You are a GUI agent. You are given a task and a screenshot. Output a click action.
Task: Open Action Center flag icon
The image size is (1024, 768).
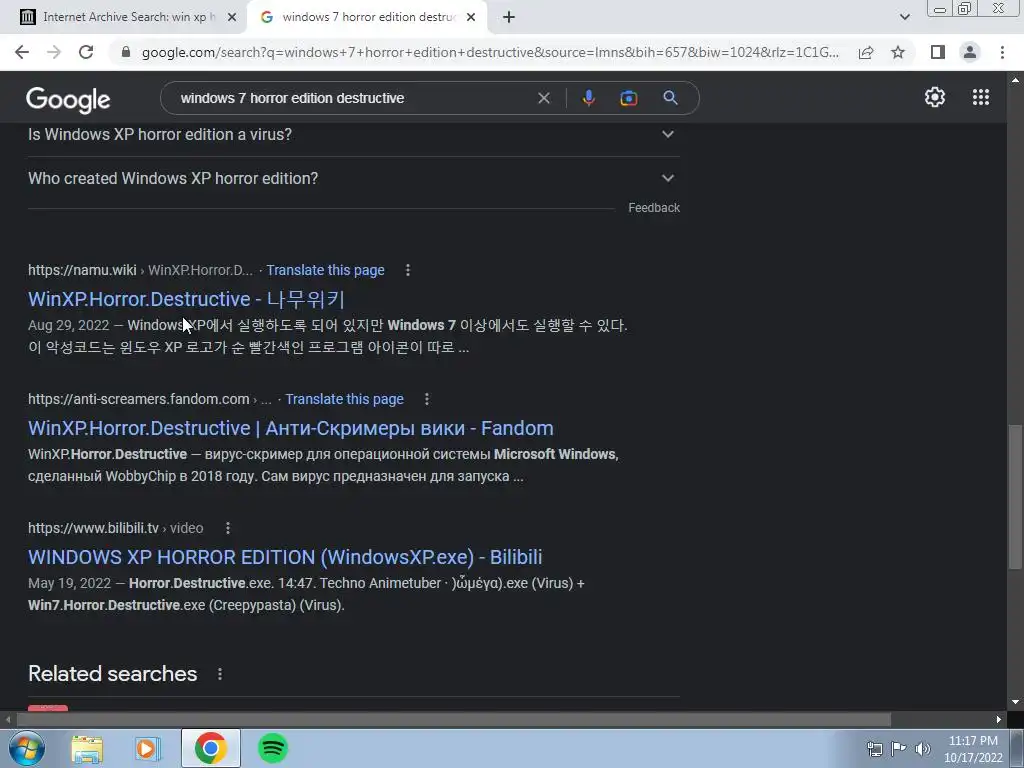click(x=899, y=749)
